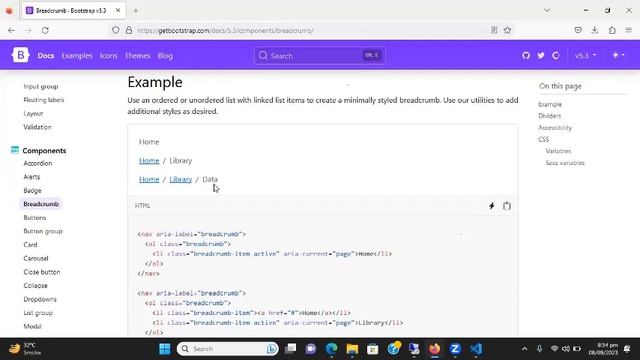Image resolution: width=640 pixels, height=360 pixels.
Task: Open the browser hamburger menu
Action: pos(629,30)
